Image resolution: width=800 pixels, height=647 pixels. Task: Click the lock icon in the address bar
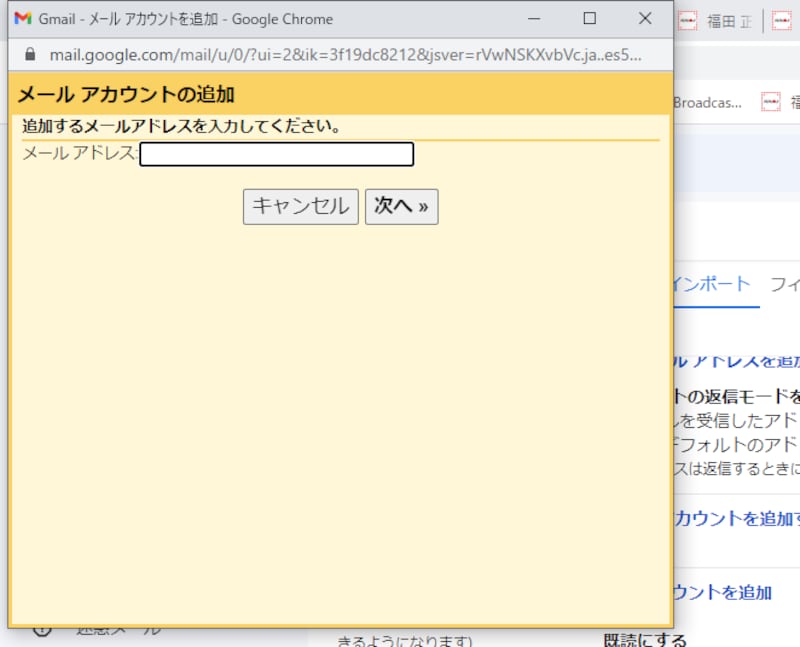click(28, 54)
